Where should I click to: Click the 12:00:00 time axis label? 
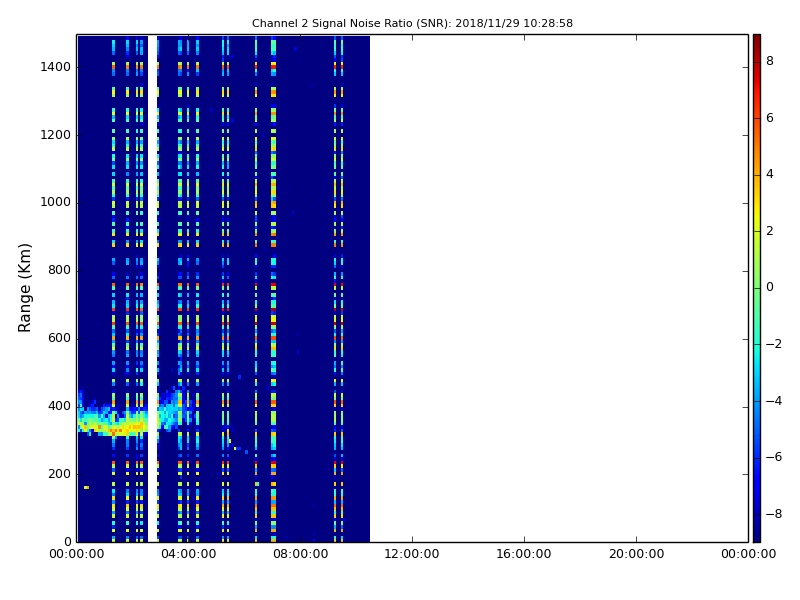[x=412, y=554]
